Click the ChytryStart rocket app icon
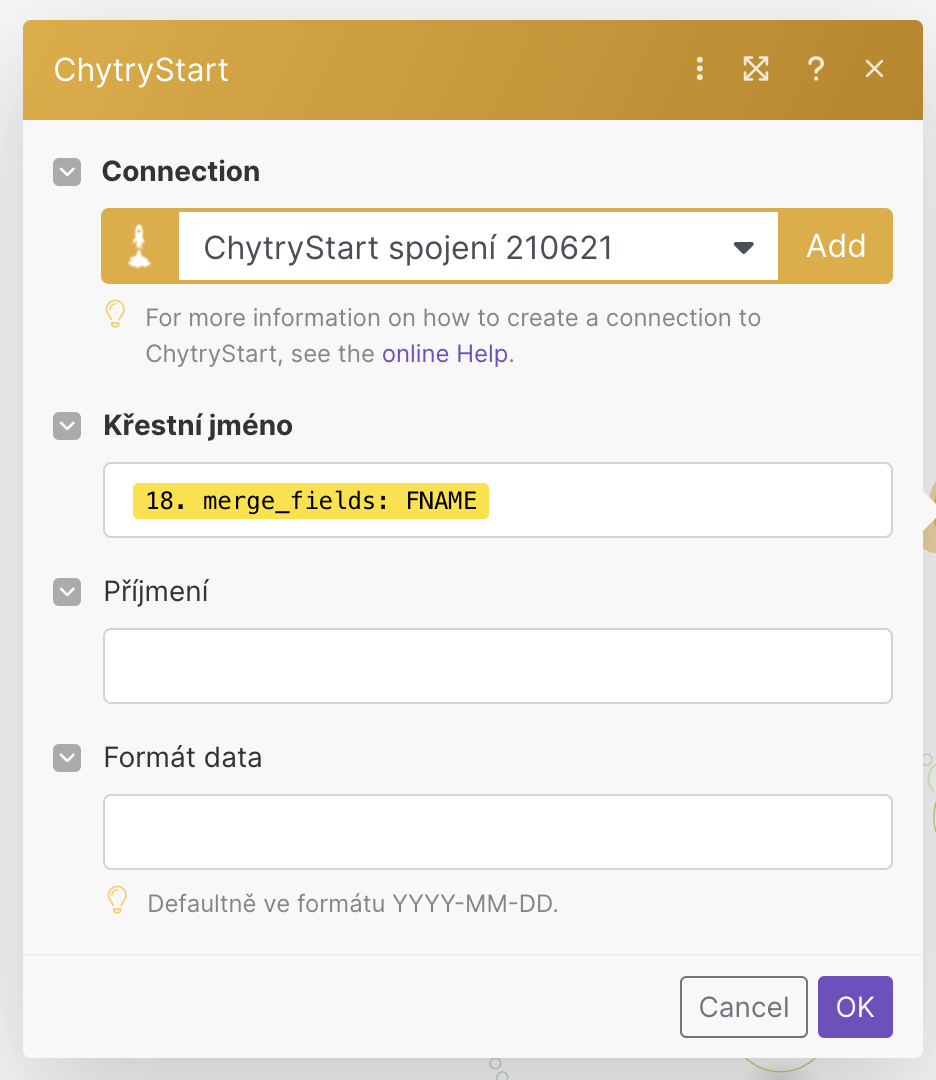This screenshot has height=1080, width=936. (x=140, y=246)
